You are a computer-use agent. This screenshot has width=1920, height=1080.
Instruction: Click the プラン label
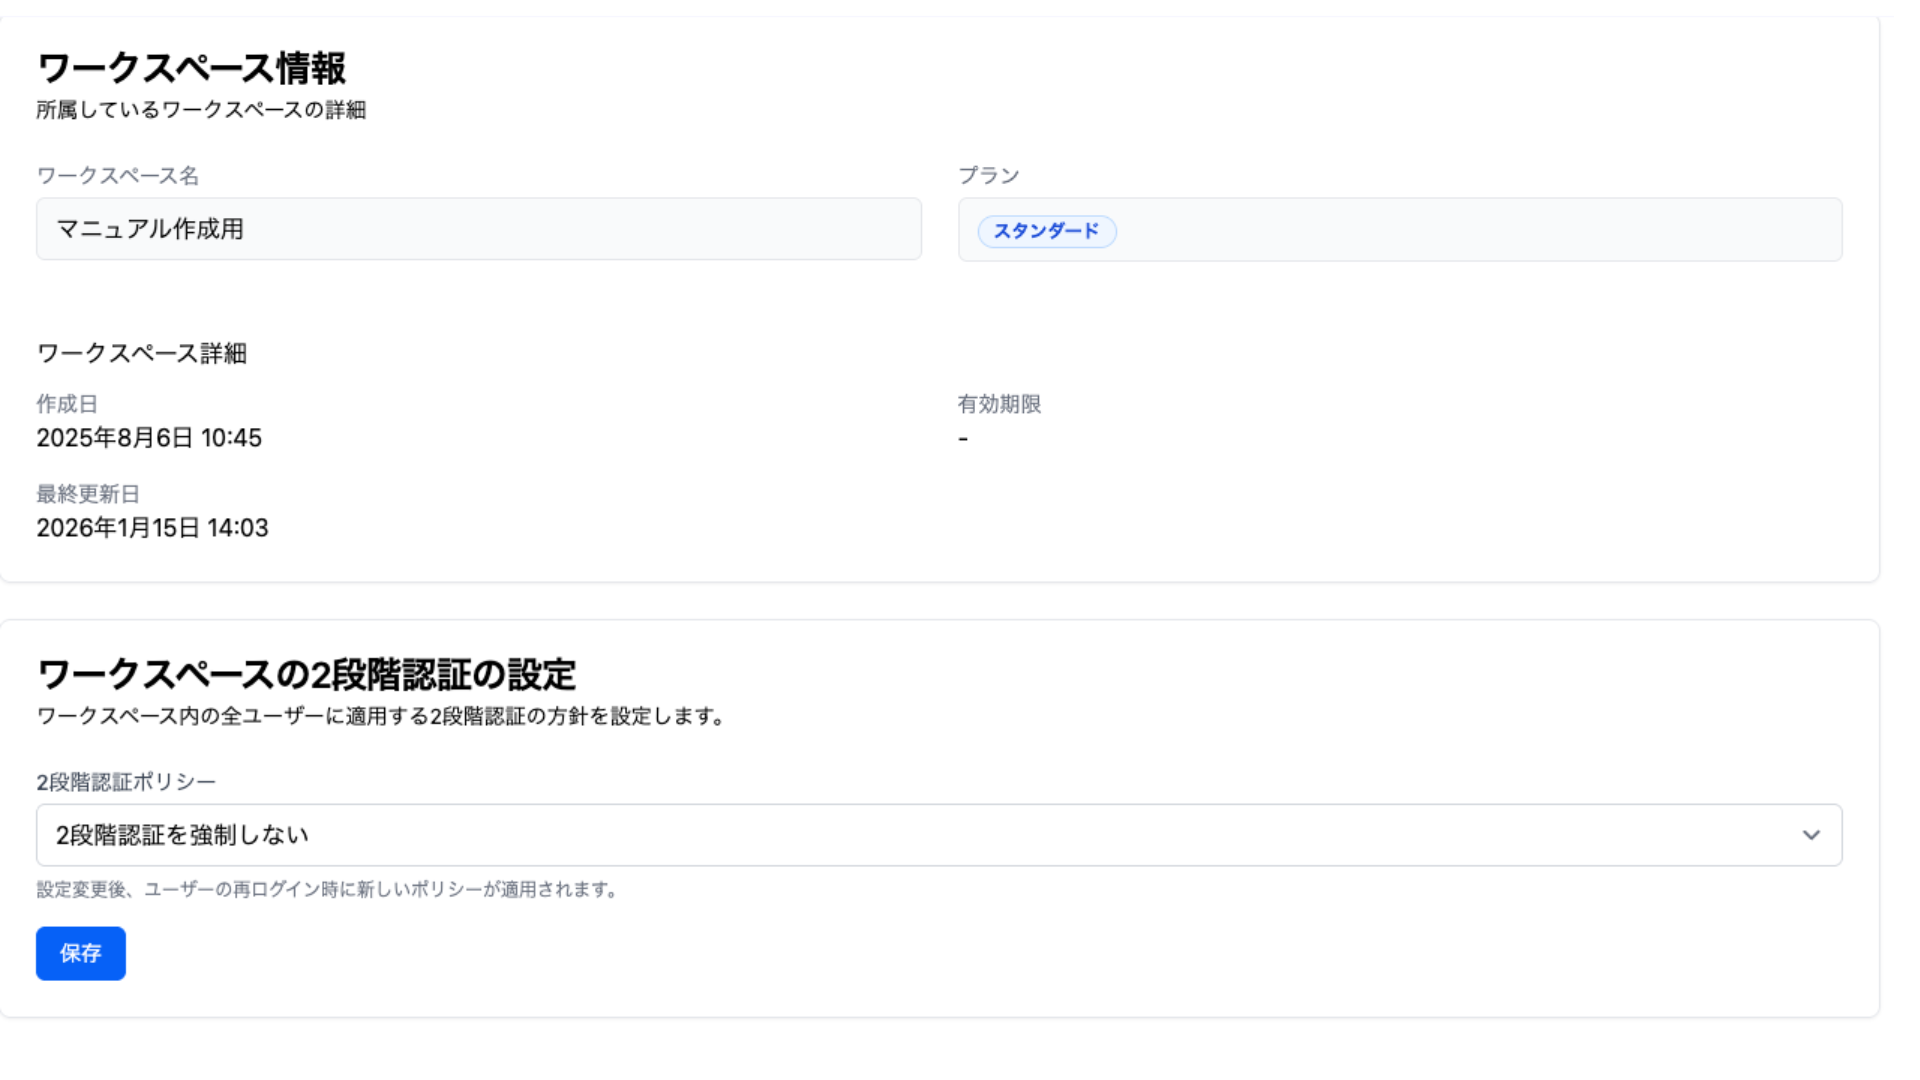click(988, 176)
